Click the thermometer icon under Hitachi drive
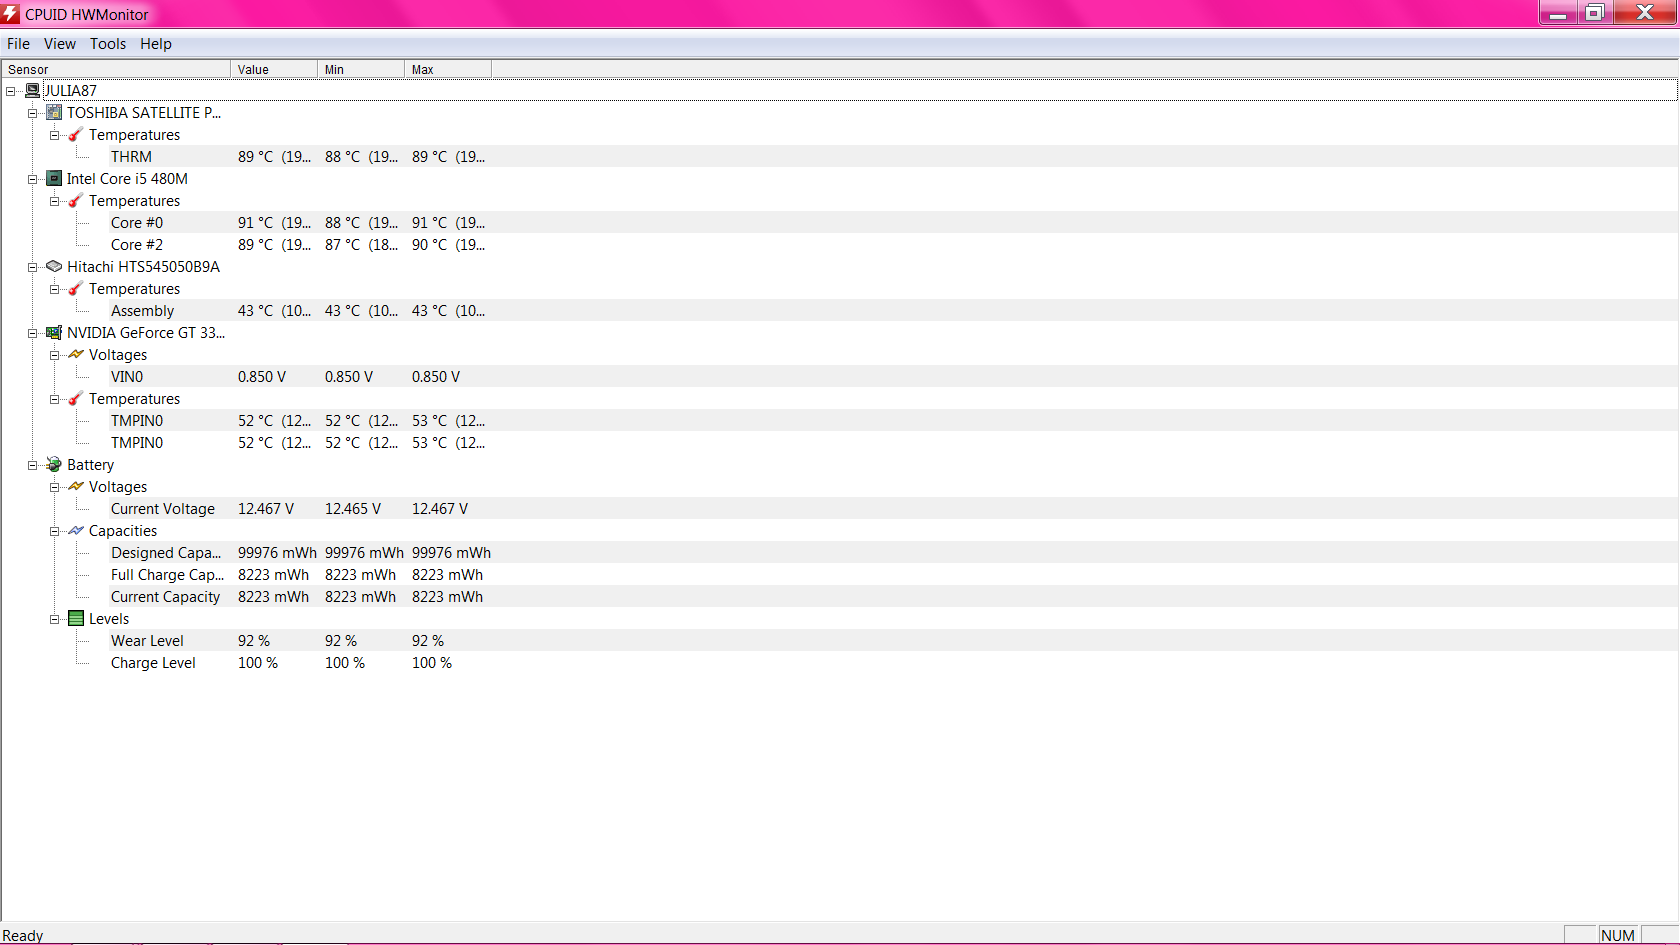The height and width of the screenshot is (945, 1680). pos(76,289)
